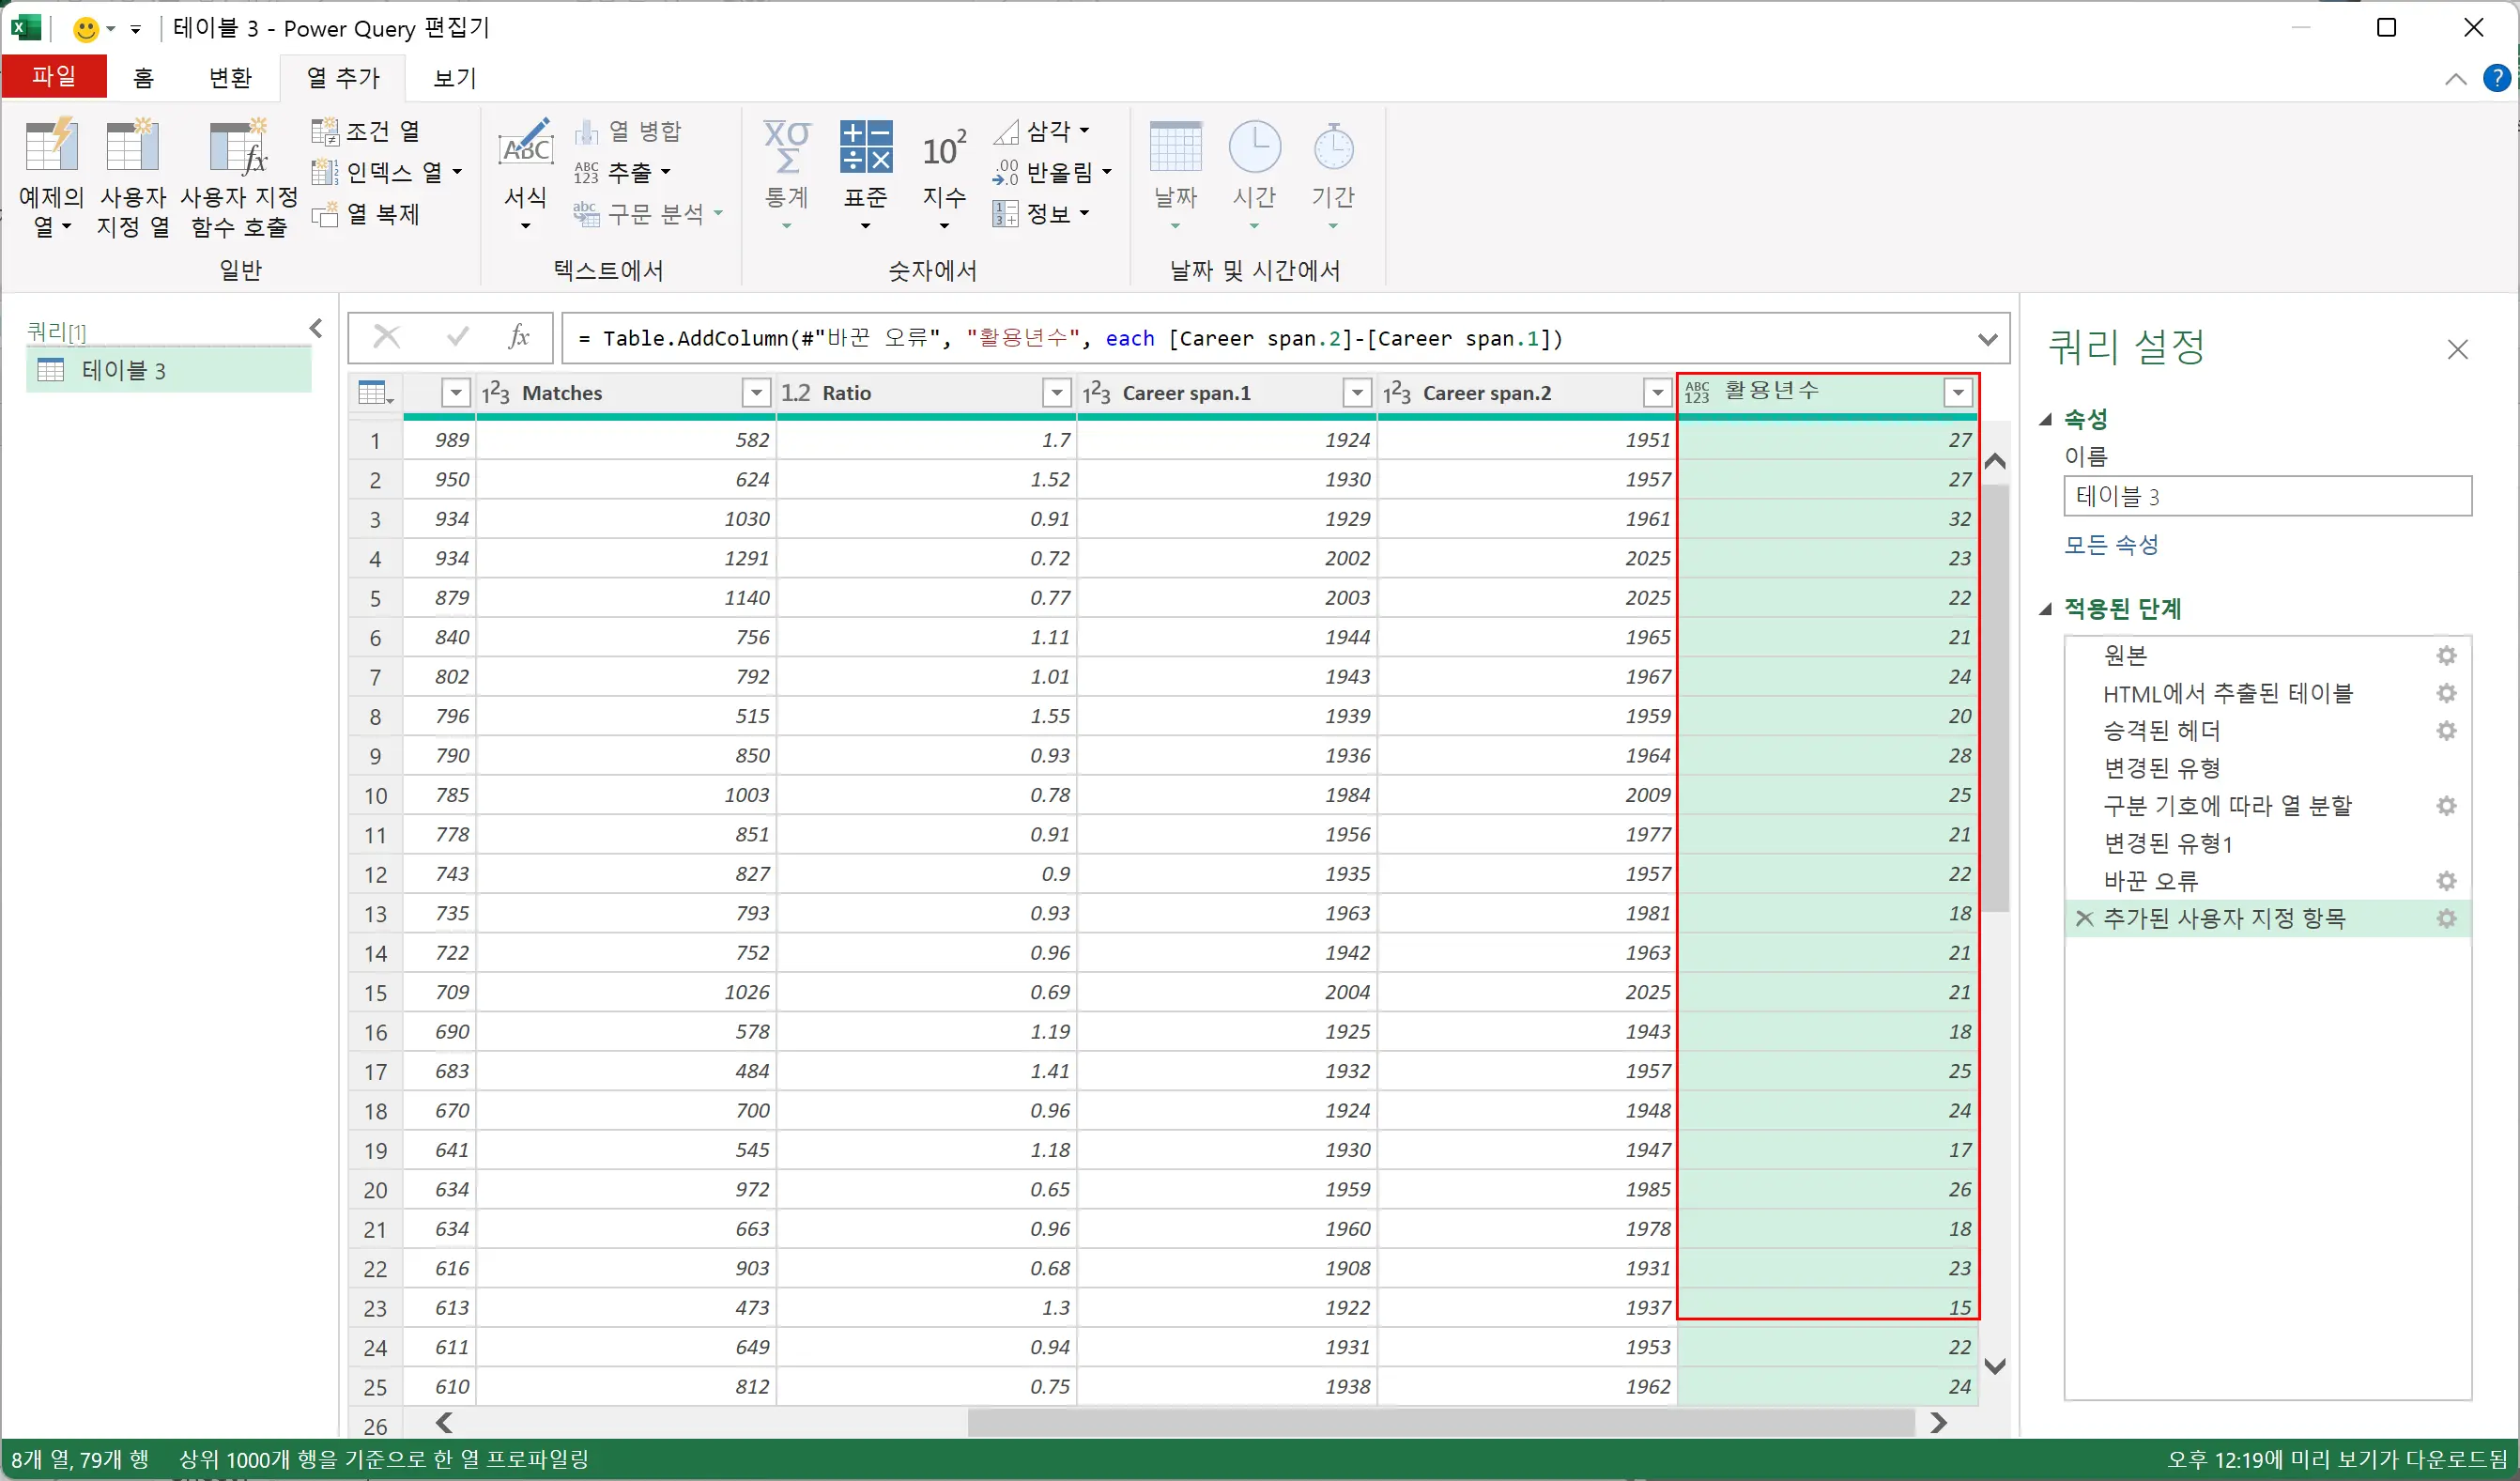Image resolution: width=2520 pixels, height=1481 pixels.
Task: Open the 서식 (Format) text tool
Action: coord(525,150)
